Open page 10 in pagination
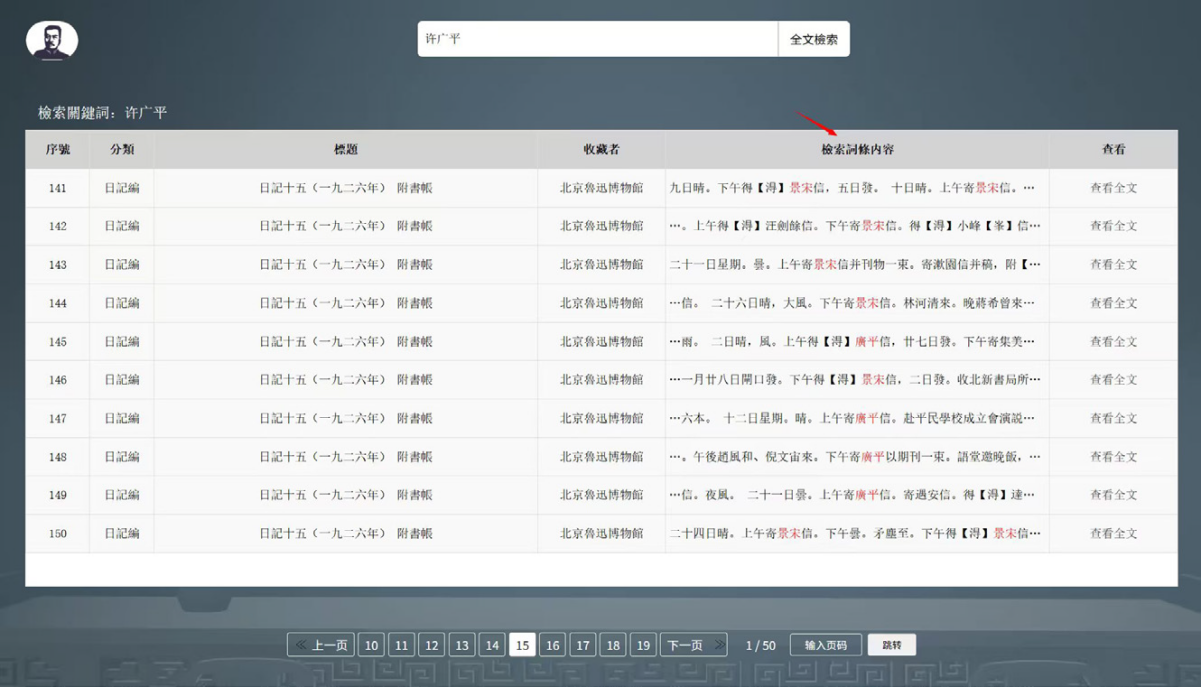1201x687 pixels. tap(371, 645)
